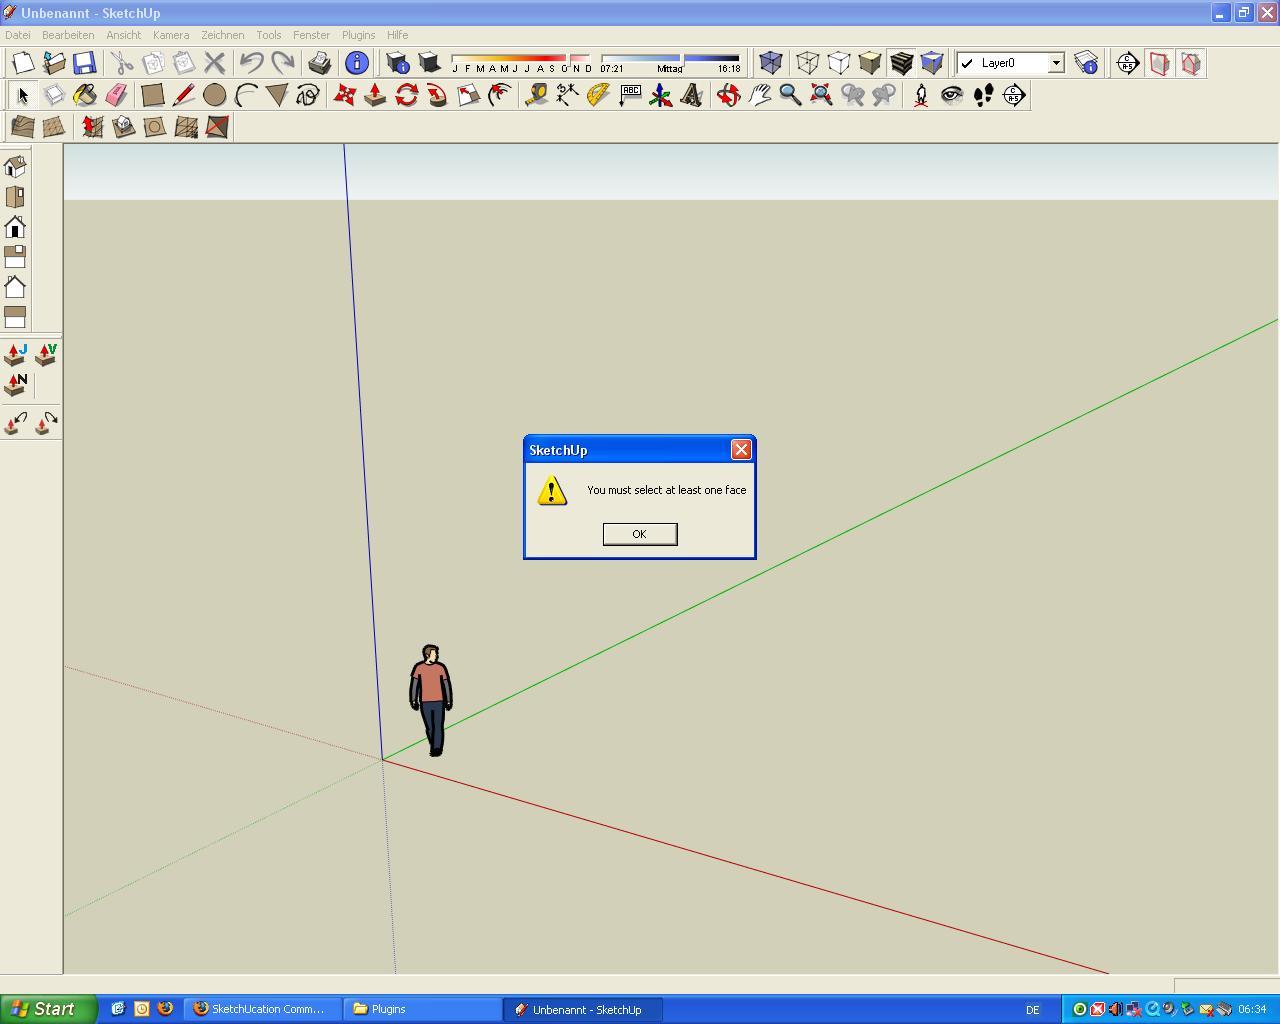
Task: Click the Undo arrow icon
Action: tap(252, 63)
